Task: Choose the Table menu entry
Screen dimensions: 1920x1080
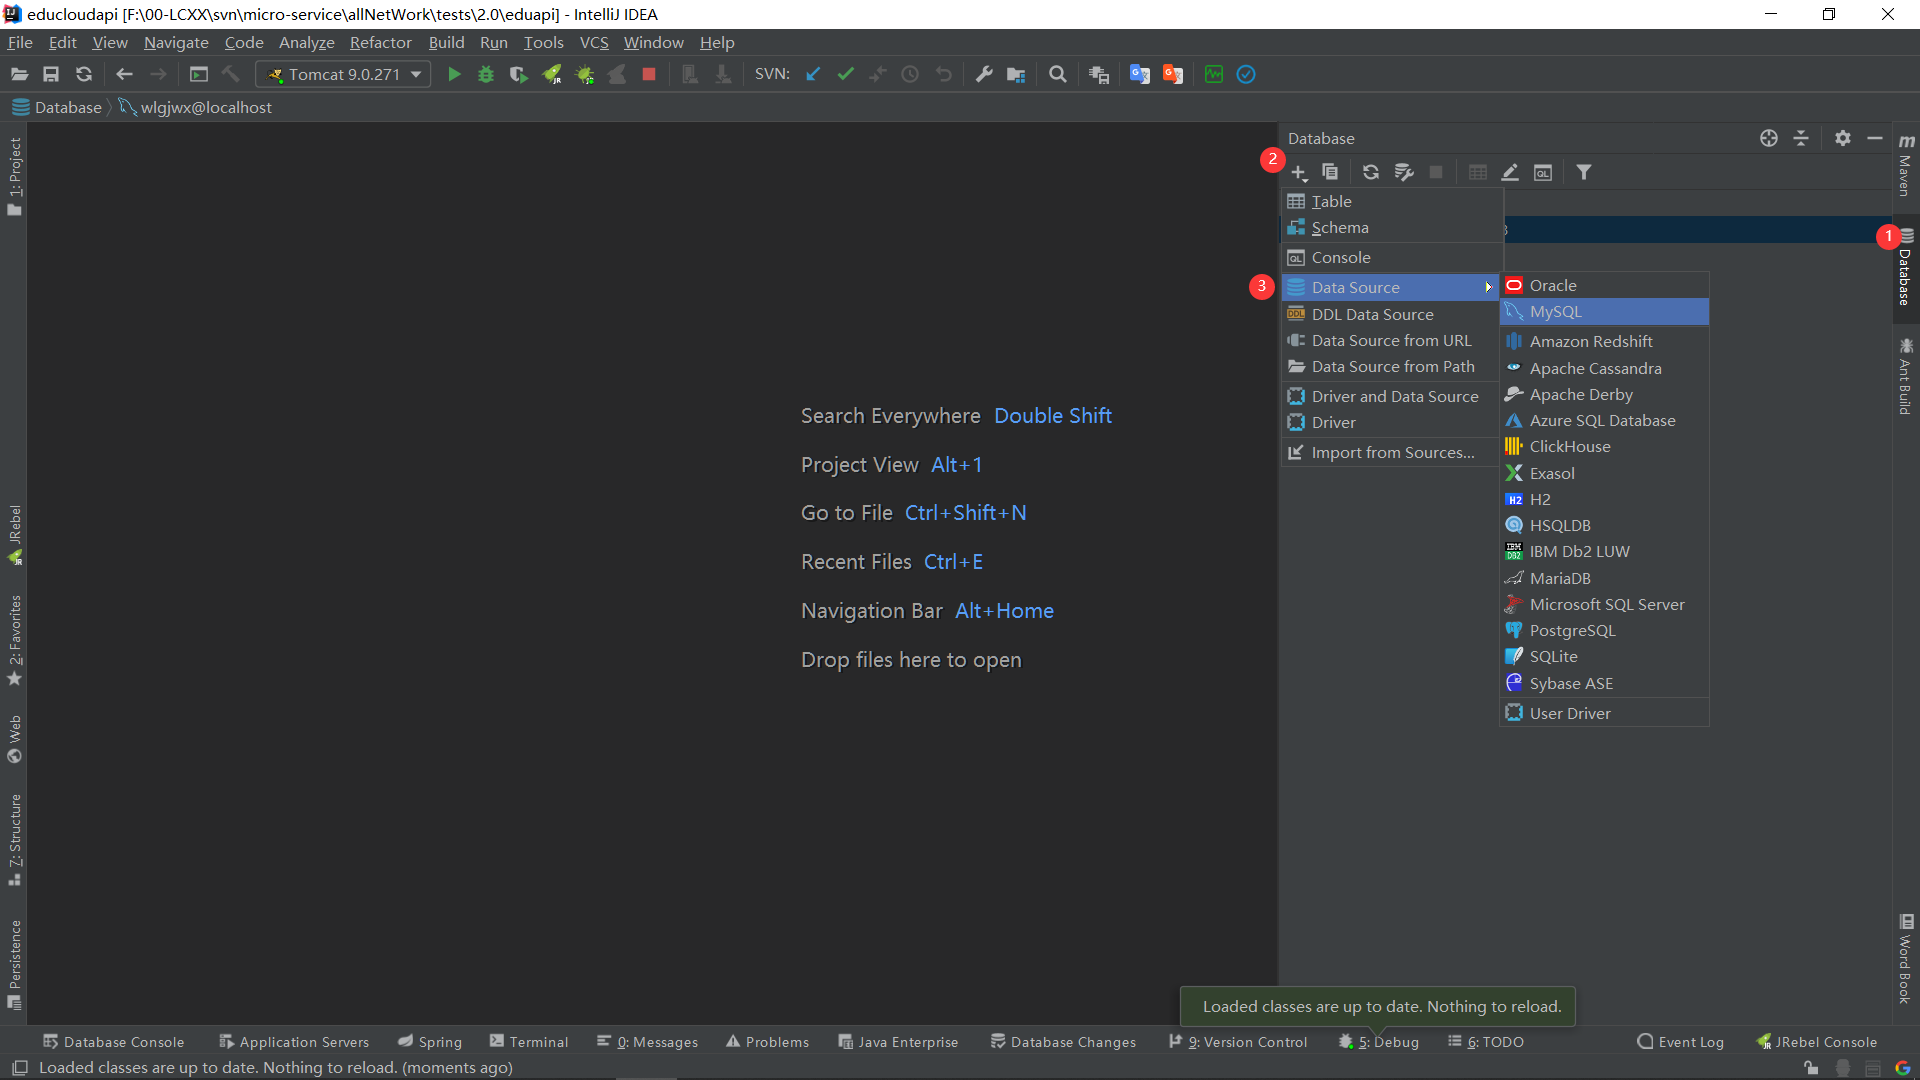Action: (1391, 202)
